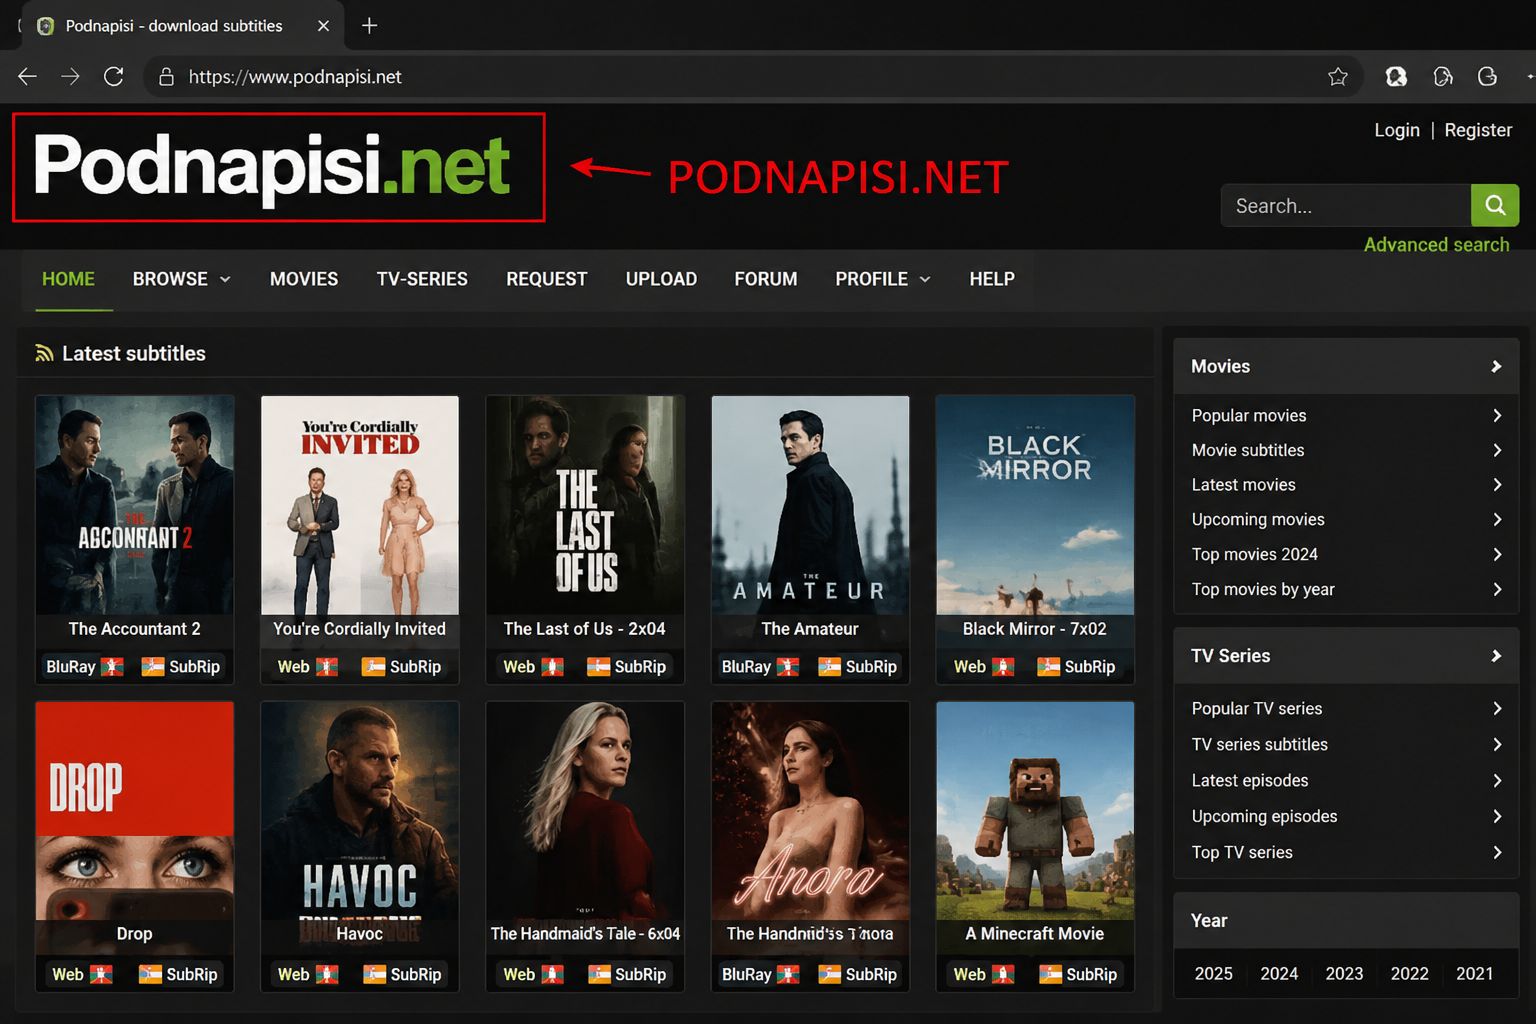1536x1024 pixels.
Task: Click the browser forward arrow
Action: coord(70,77)
